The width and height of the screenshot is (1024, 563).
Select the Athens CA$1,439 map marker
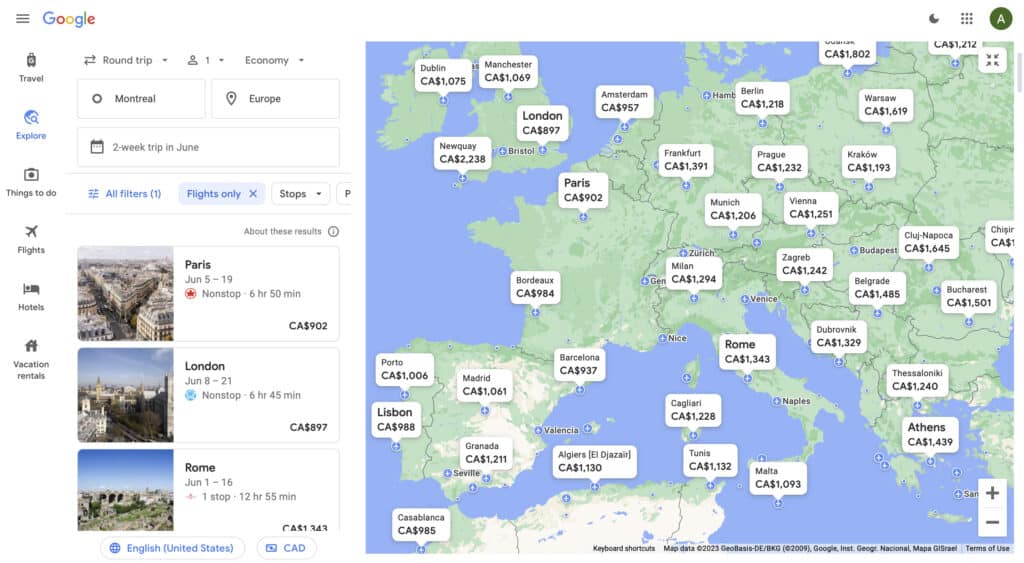point(929,435)
